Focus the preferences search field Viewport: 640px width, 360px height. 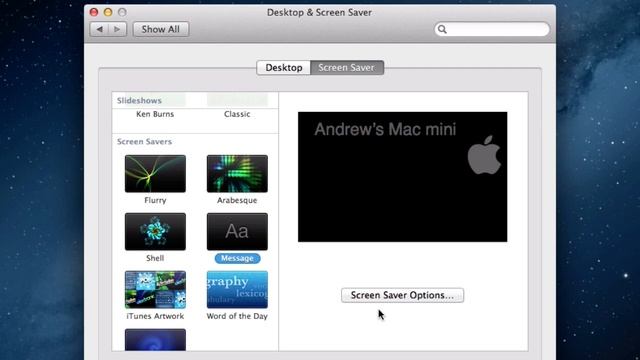click(x=492, y=29)
